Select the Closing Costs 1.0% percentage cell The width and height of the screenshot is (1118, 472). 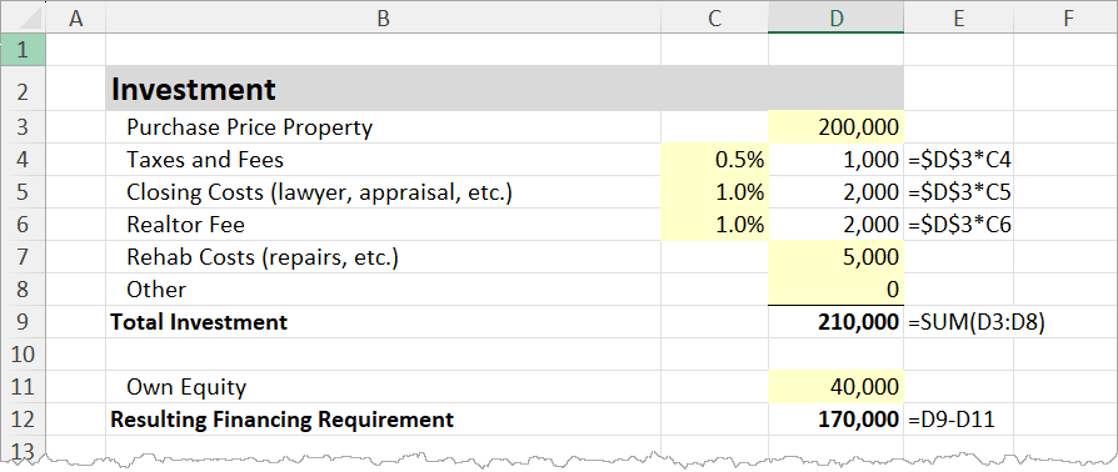tap(714, 192)
